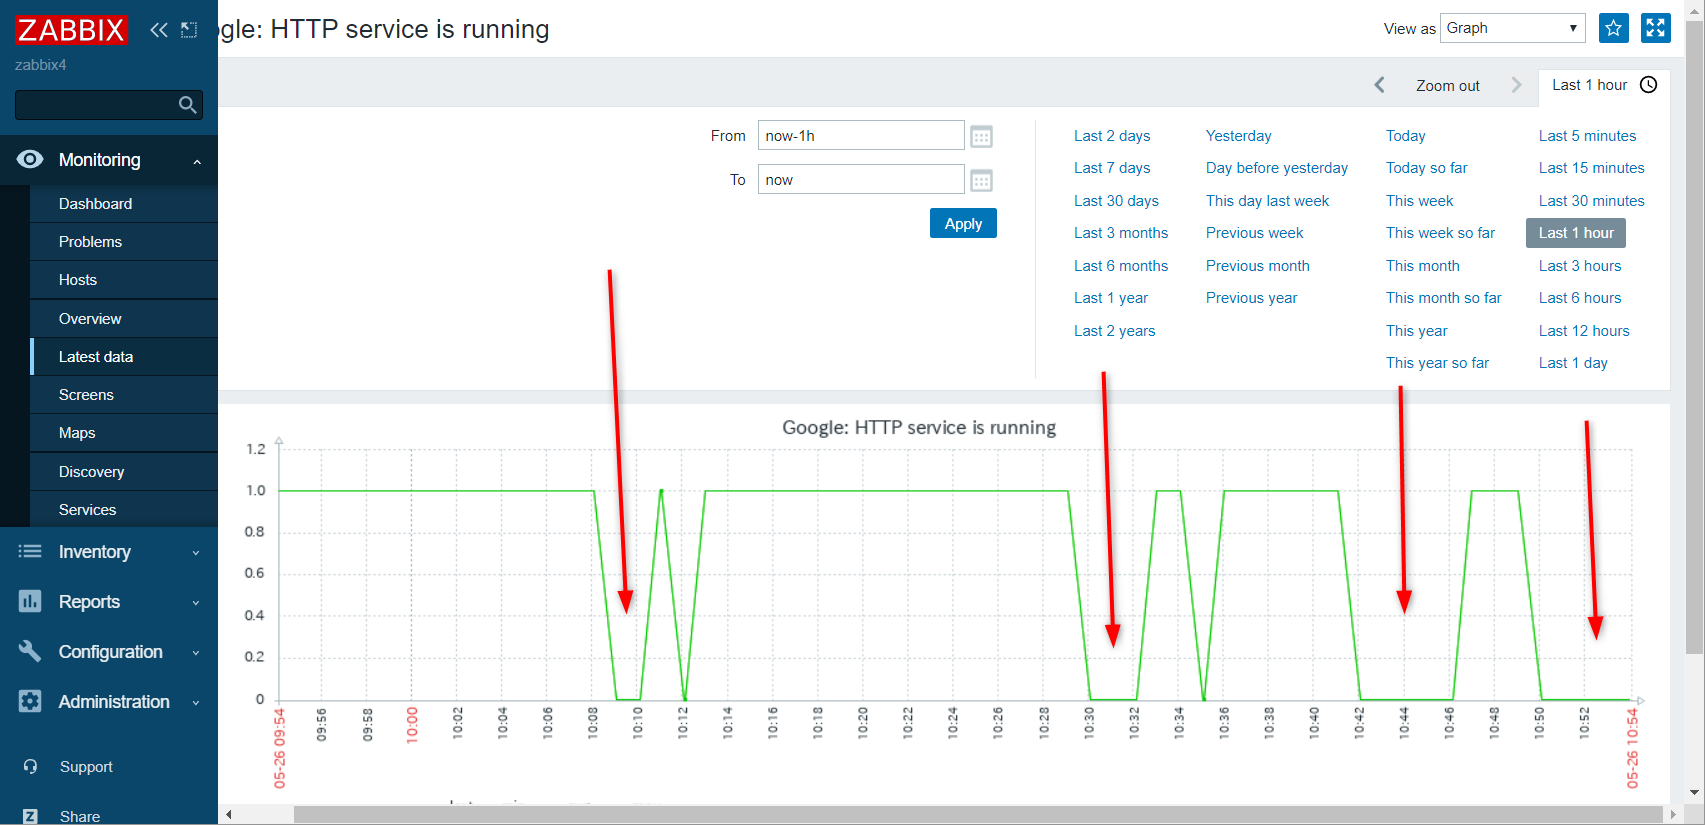Click the search magnifier icon
Viewport: 1705px width, 825px height.
pyautogui.click(x=187, y=105)
